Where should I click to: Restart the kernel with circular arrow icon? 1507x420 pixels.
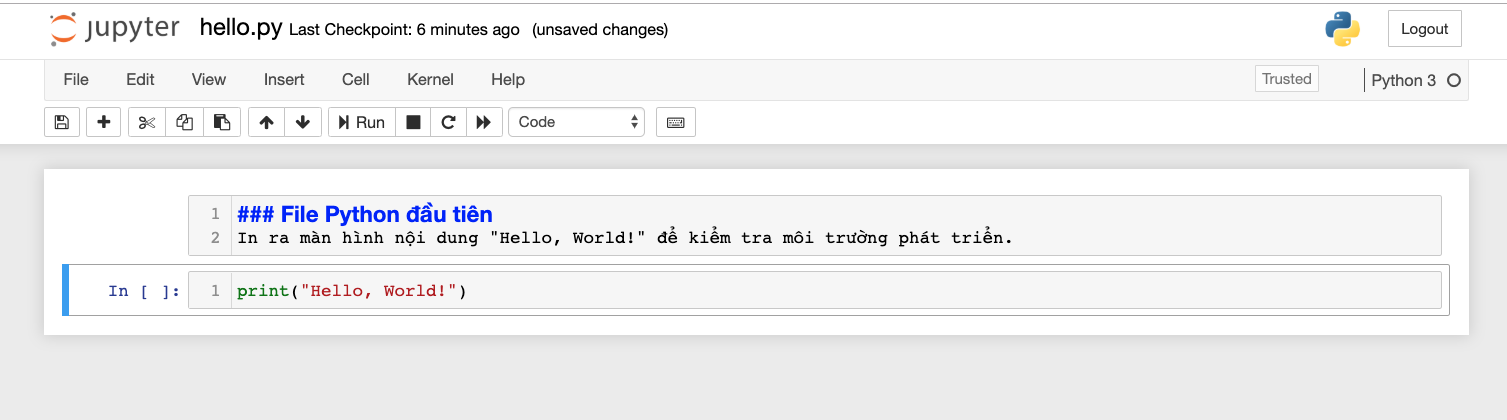[448, 122]
